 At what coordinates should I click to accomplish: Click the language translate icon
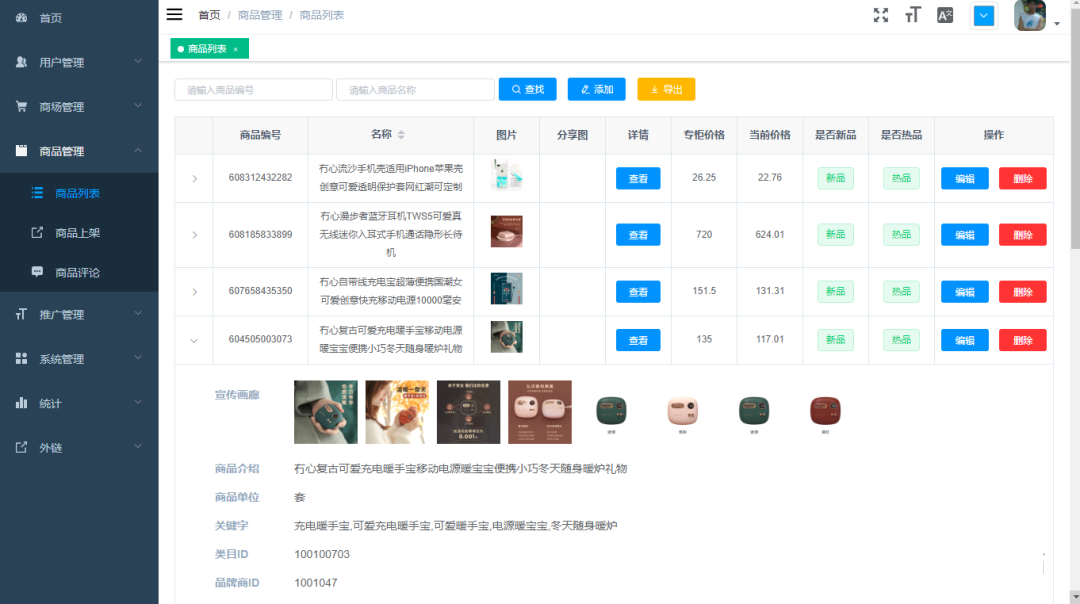[944, 15]
